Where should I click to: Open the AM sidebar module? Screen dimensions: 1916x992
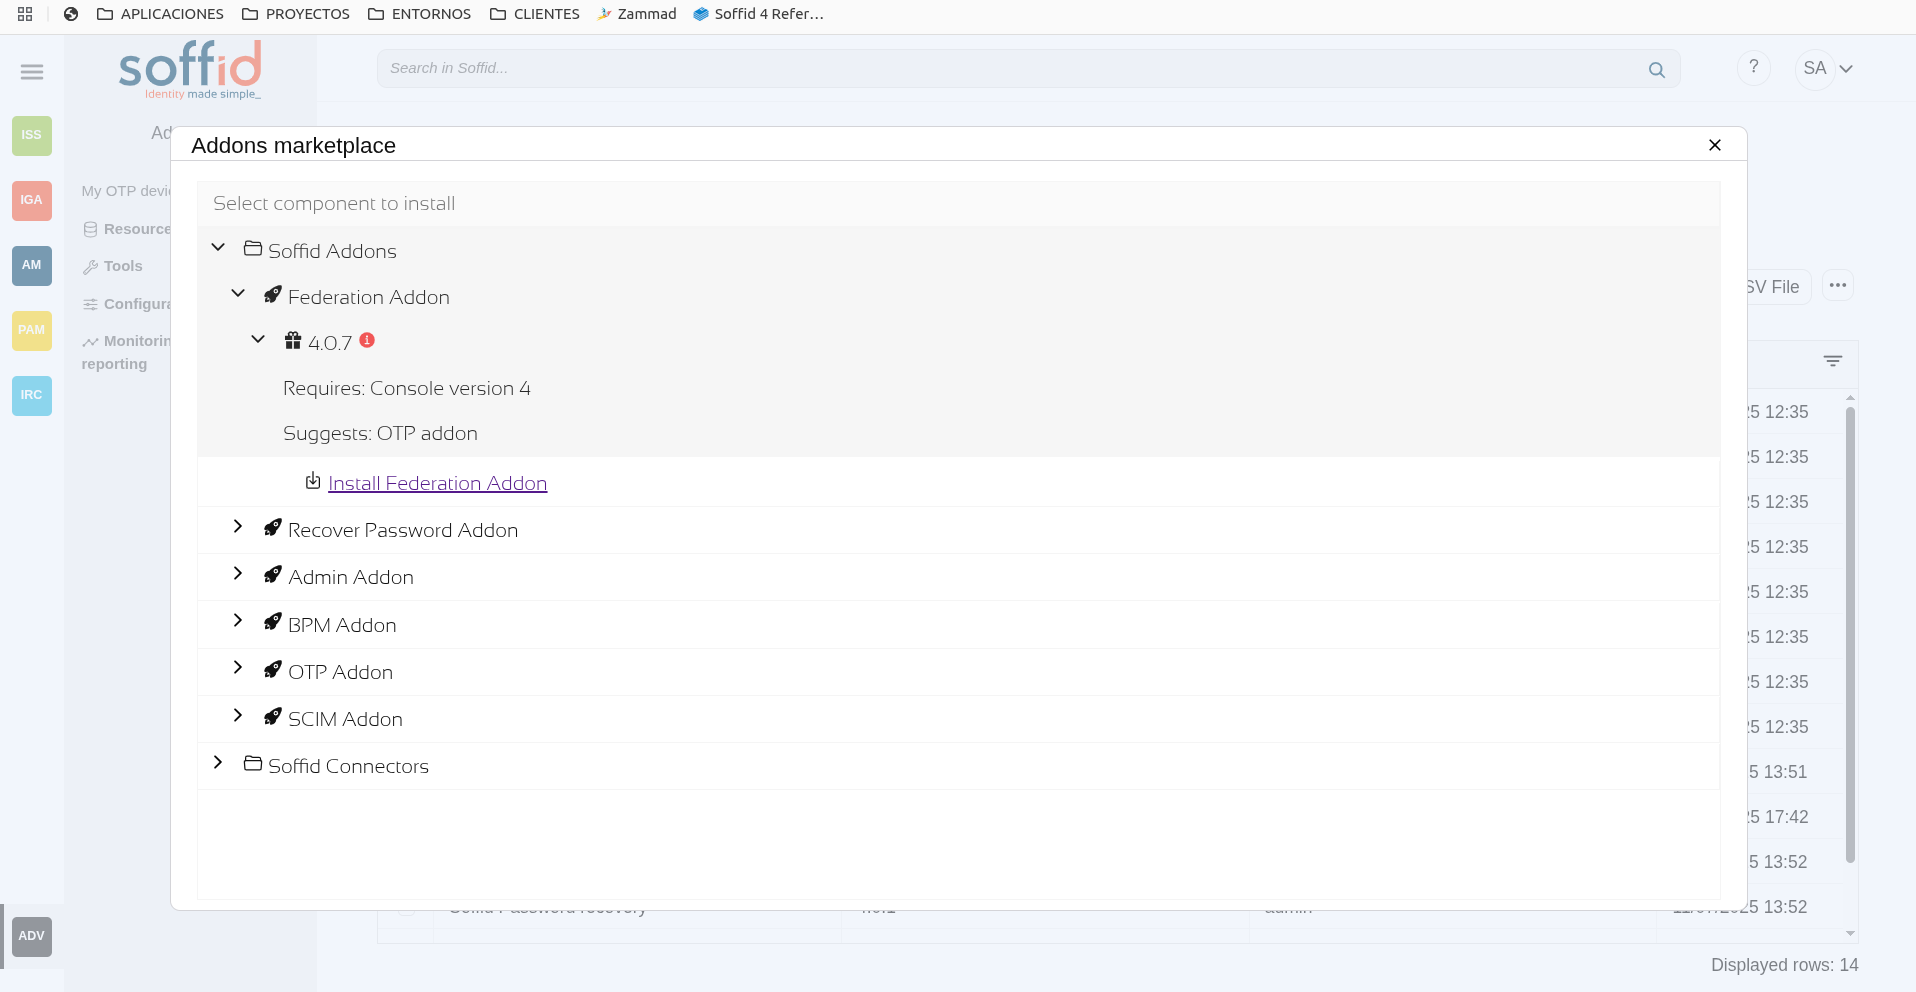pos(32,265)
